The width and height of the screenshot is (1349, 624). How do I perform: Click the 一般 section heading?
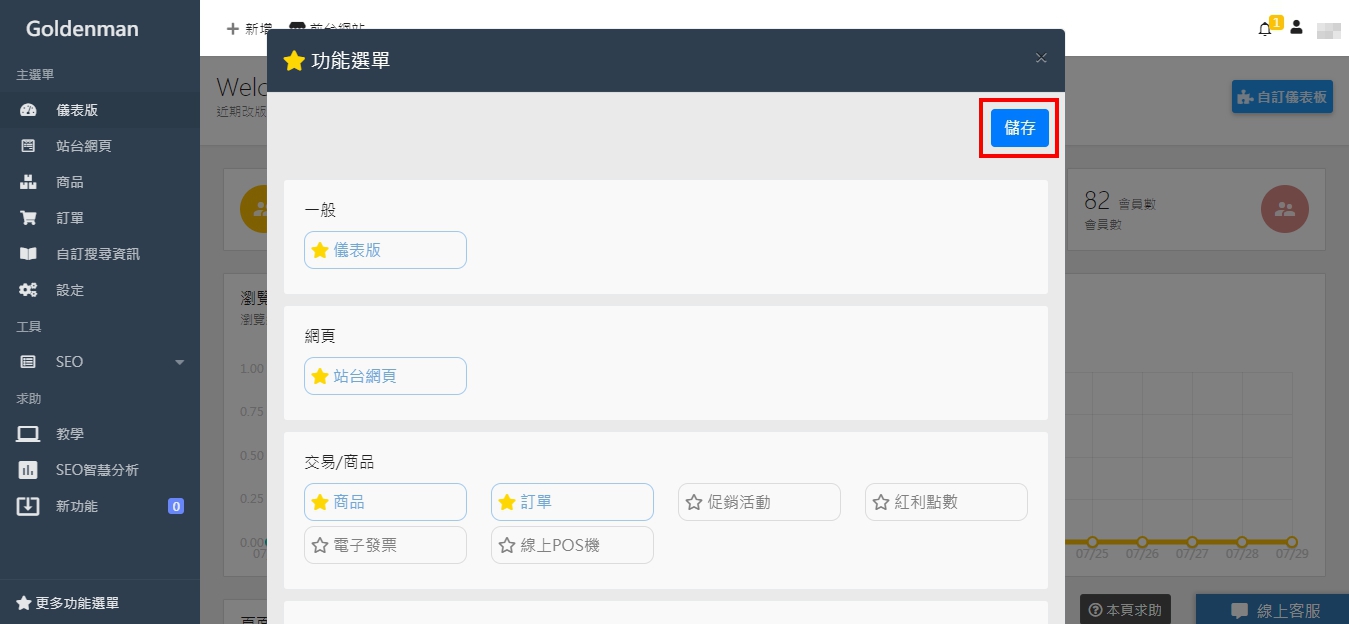(320, 210)
